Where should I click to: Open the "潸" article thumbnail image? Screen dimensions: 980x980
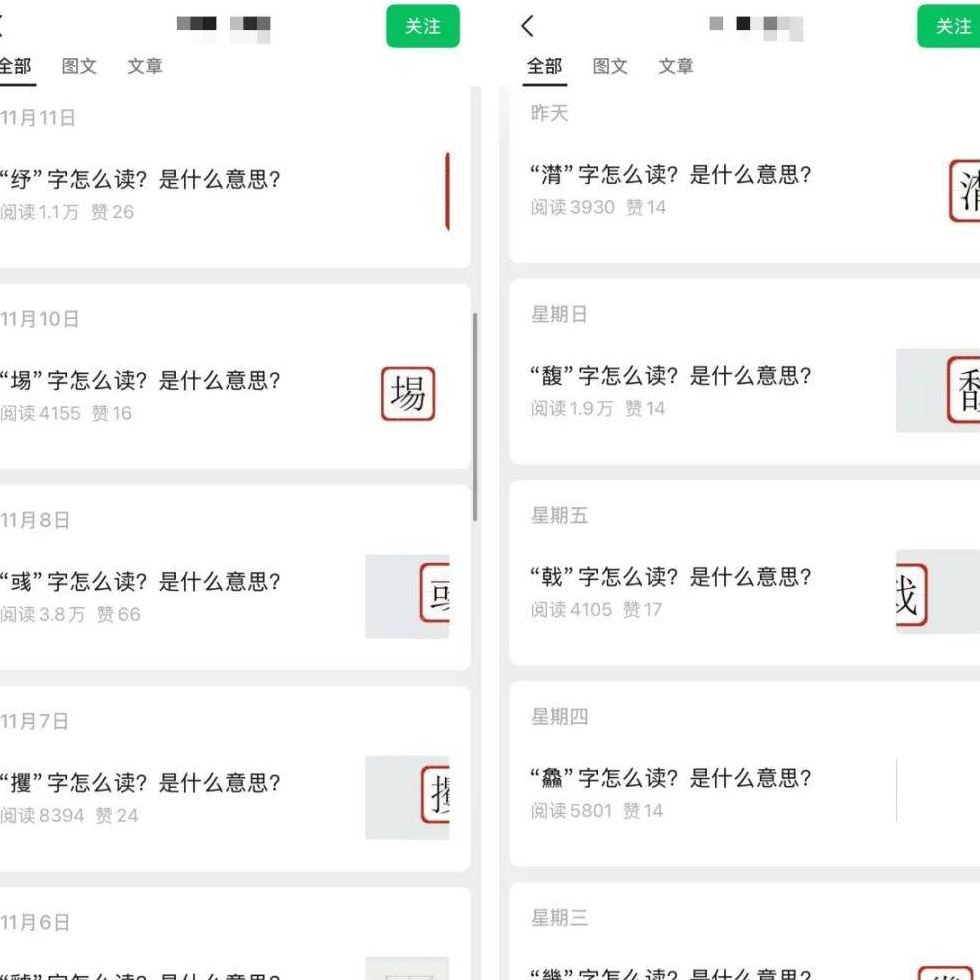pyautogui.click(x=964, y=191)
